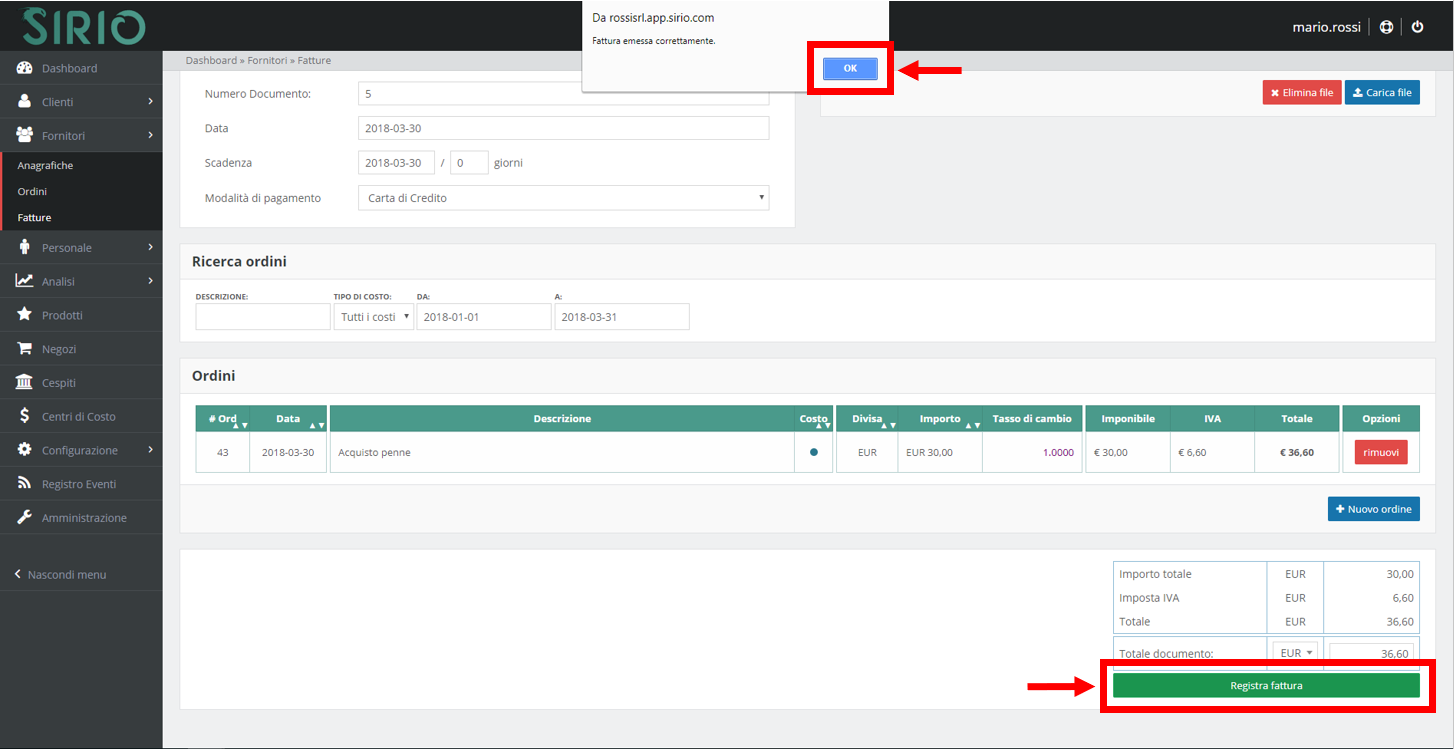The image size is (1454, 749).
Task: Open Prodotti star menu entry
Action: tap(62, 315)
